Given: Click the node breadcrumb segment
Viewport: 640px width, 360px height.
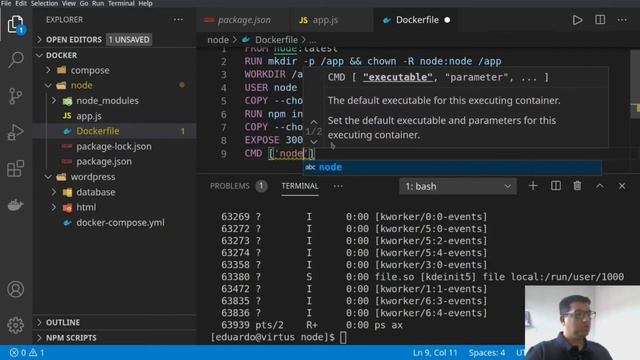Looking at the screenshot, I should point(218,40).
